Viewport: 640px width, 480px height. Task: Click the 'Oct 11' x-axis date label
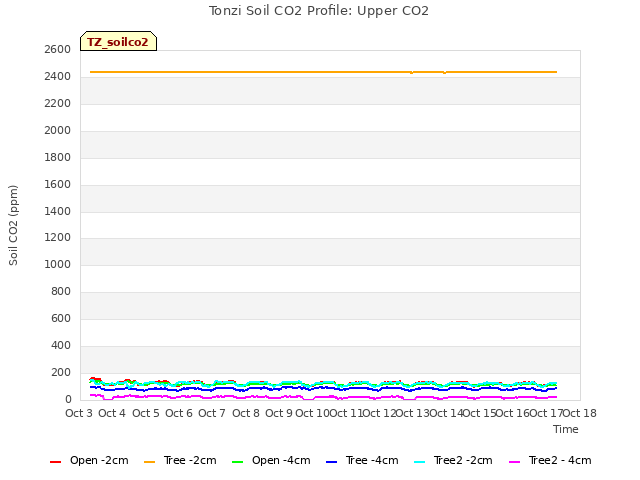[x=346, y=413]
